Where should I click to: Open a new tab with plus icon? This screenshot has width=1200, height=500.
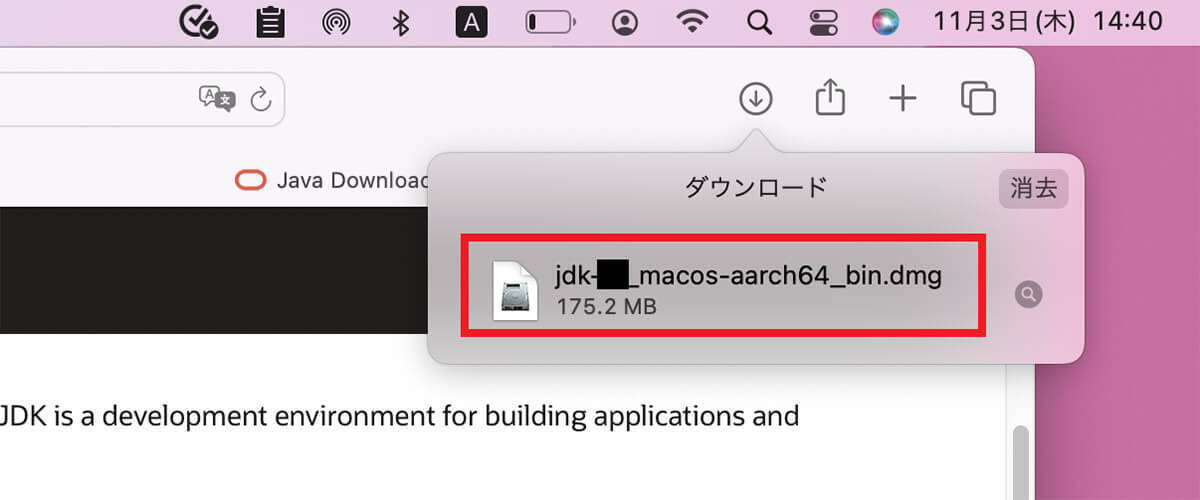[903, 98]
